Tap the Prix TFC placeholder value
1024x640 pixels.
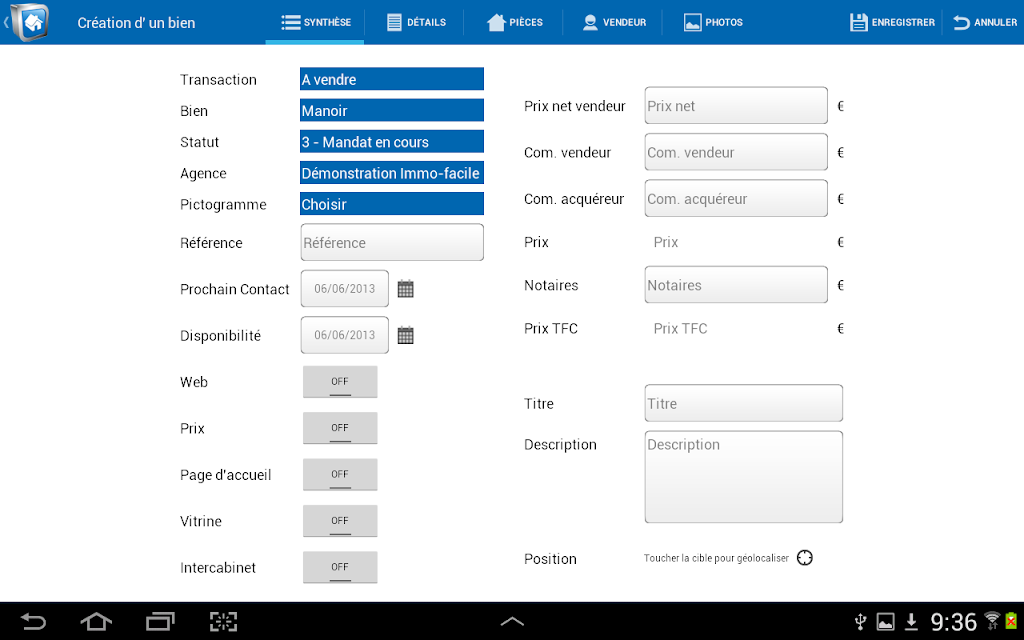[x=680, y=328]
